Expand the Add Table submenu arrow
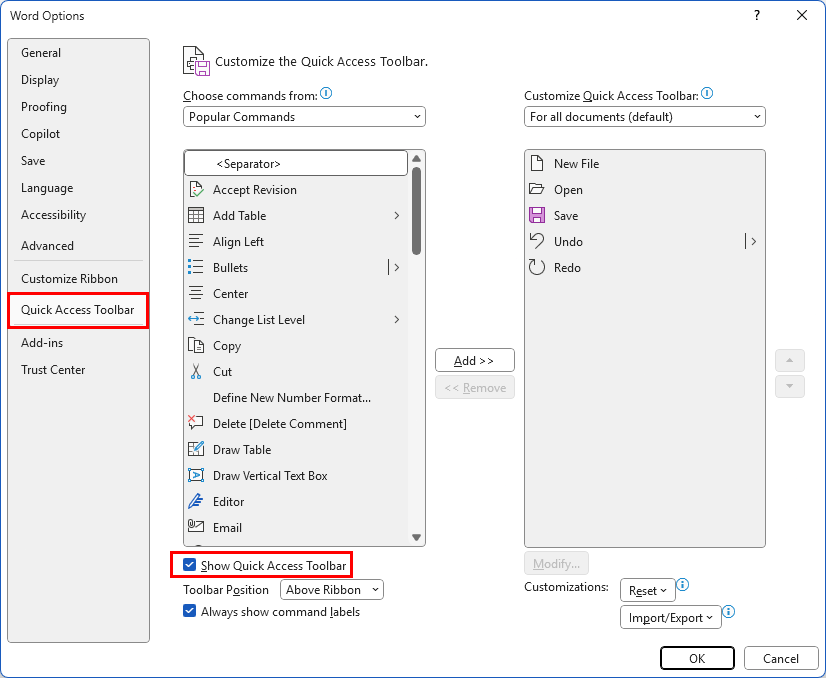This screenshot has height=678, width=826. [x=397, y=215]
